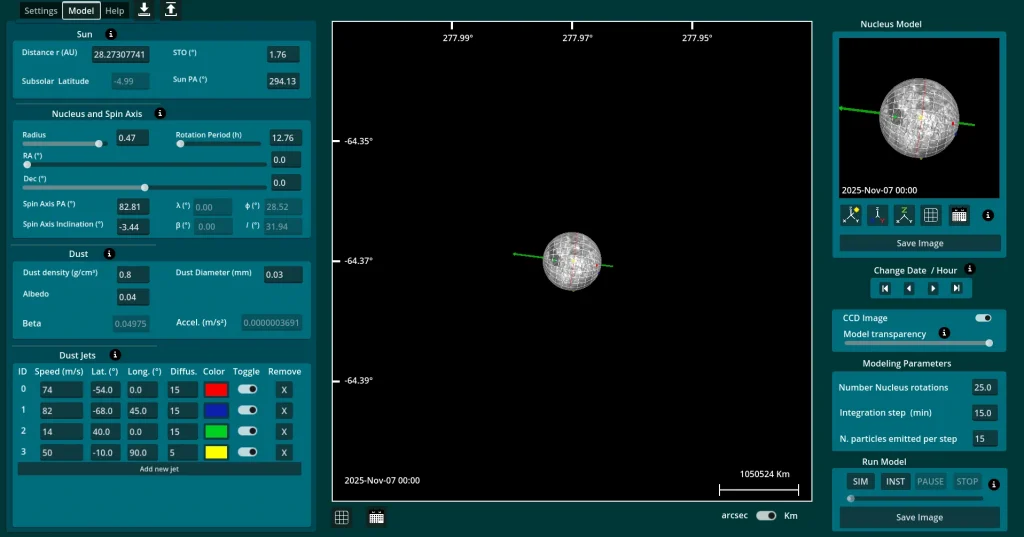
Task: Click the blue color swatch for jet 1
Action: point(215,410)
